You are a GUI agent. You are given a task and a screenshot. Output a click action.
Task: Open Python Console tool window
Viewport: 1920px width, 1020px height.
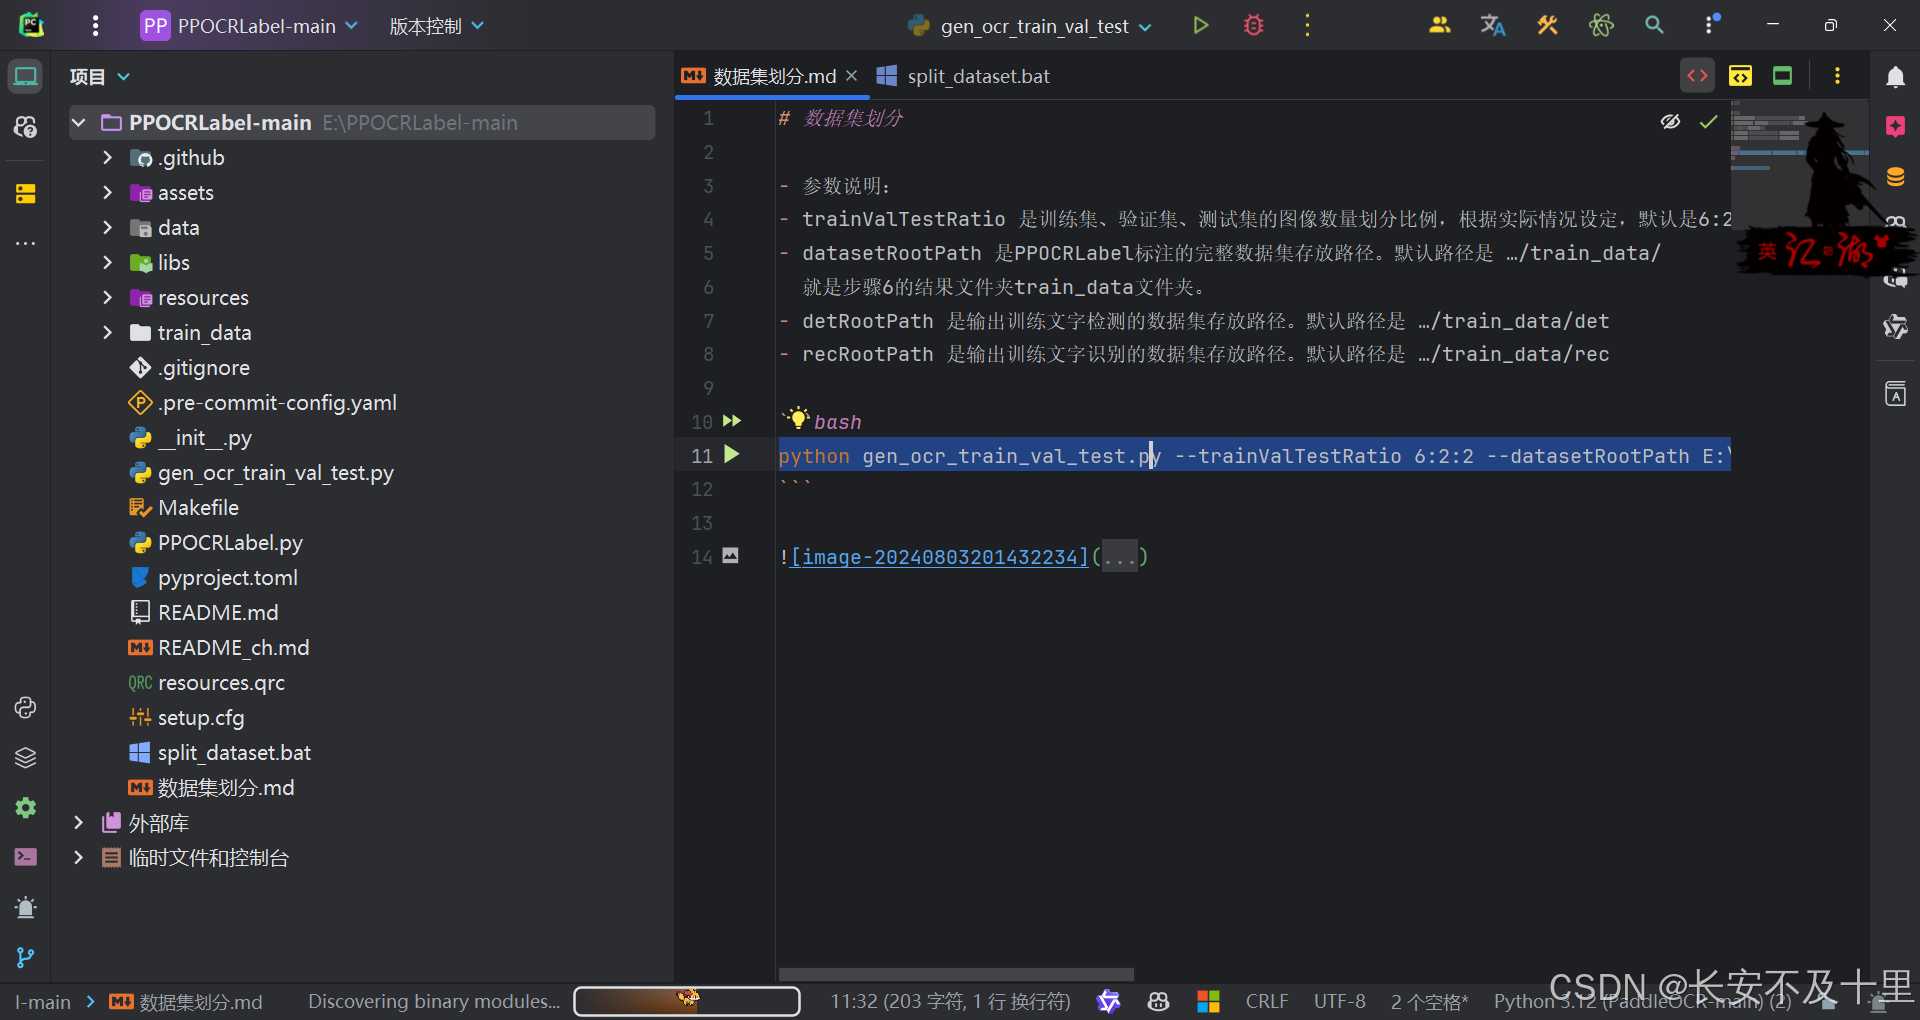[x=26, y=708]
